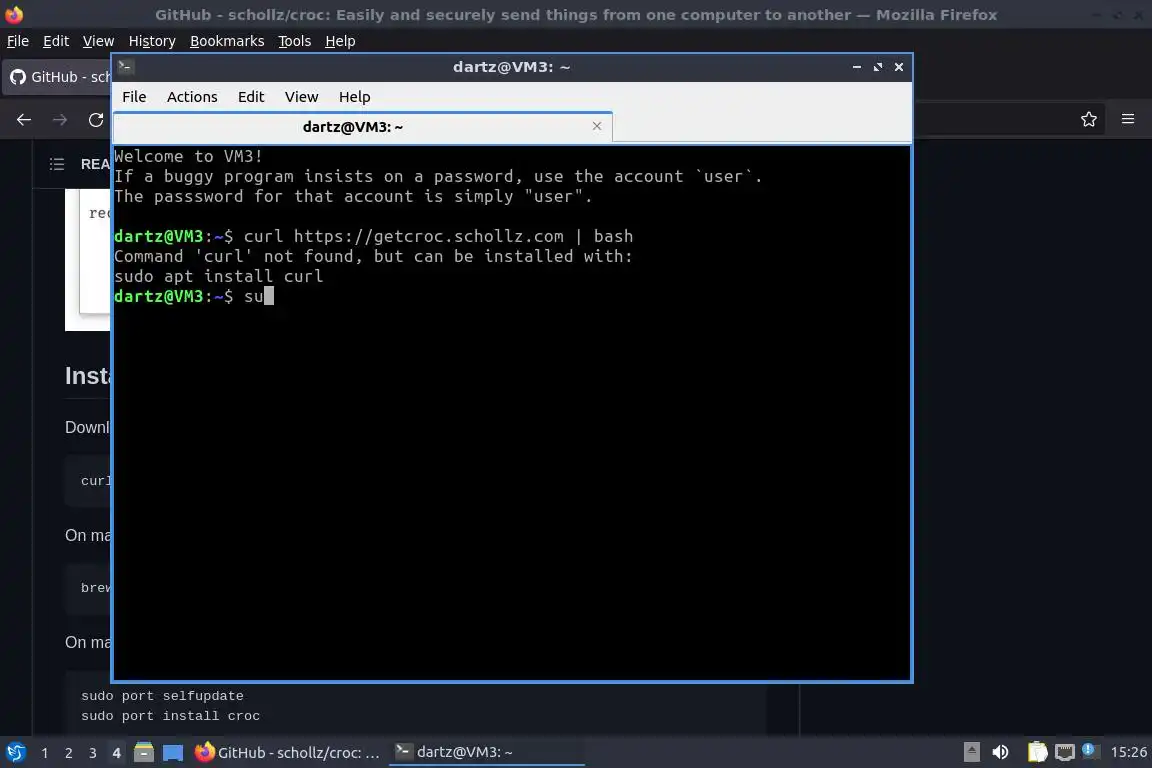1152x768 pixels.
Task: Switch to workspace 3
Action: point(93,753)
